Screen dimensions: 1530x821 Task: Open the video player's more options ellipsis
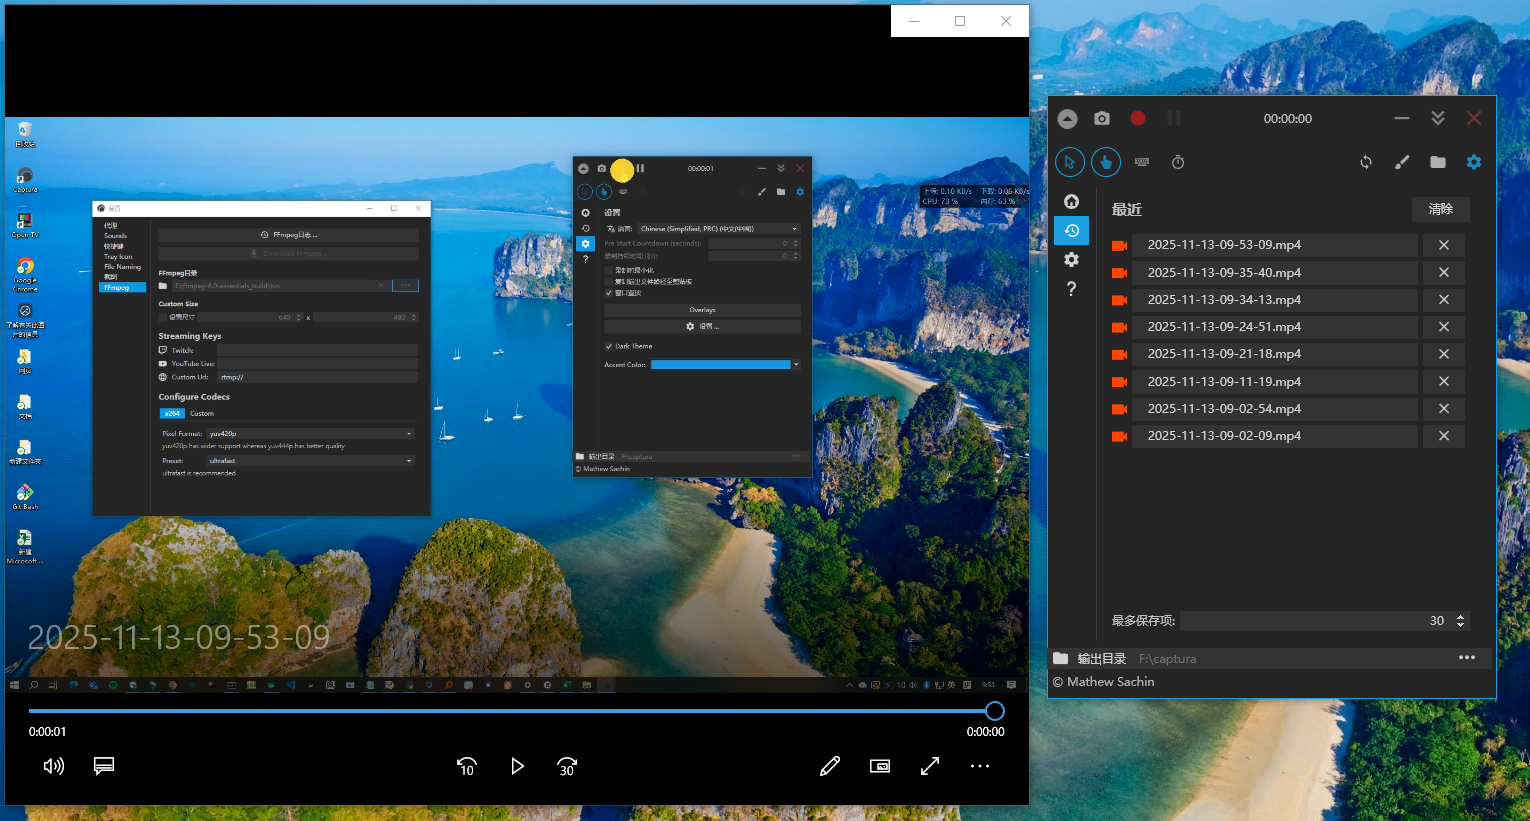pos(980,766)
